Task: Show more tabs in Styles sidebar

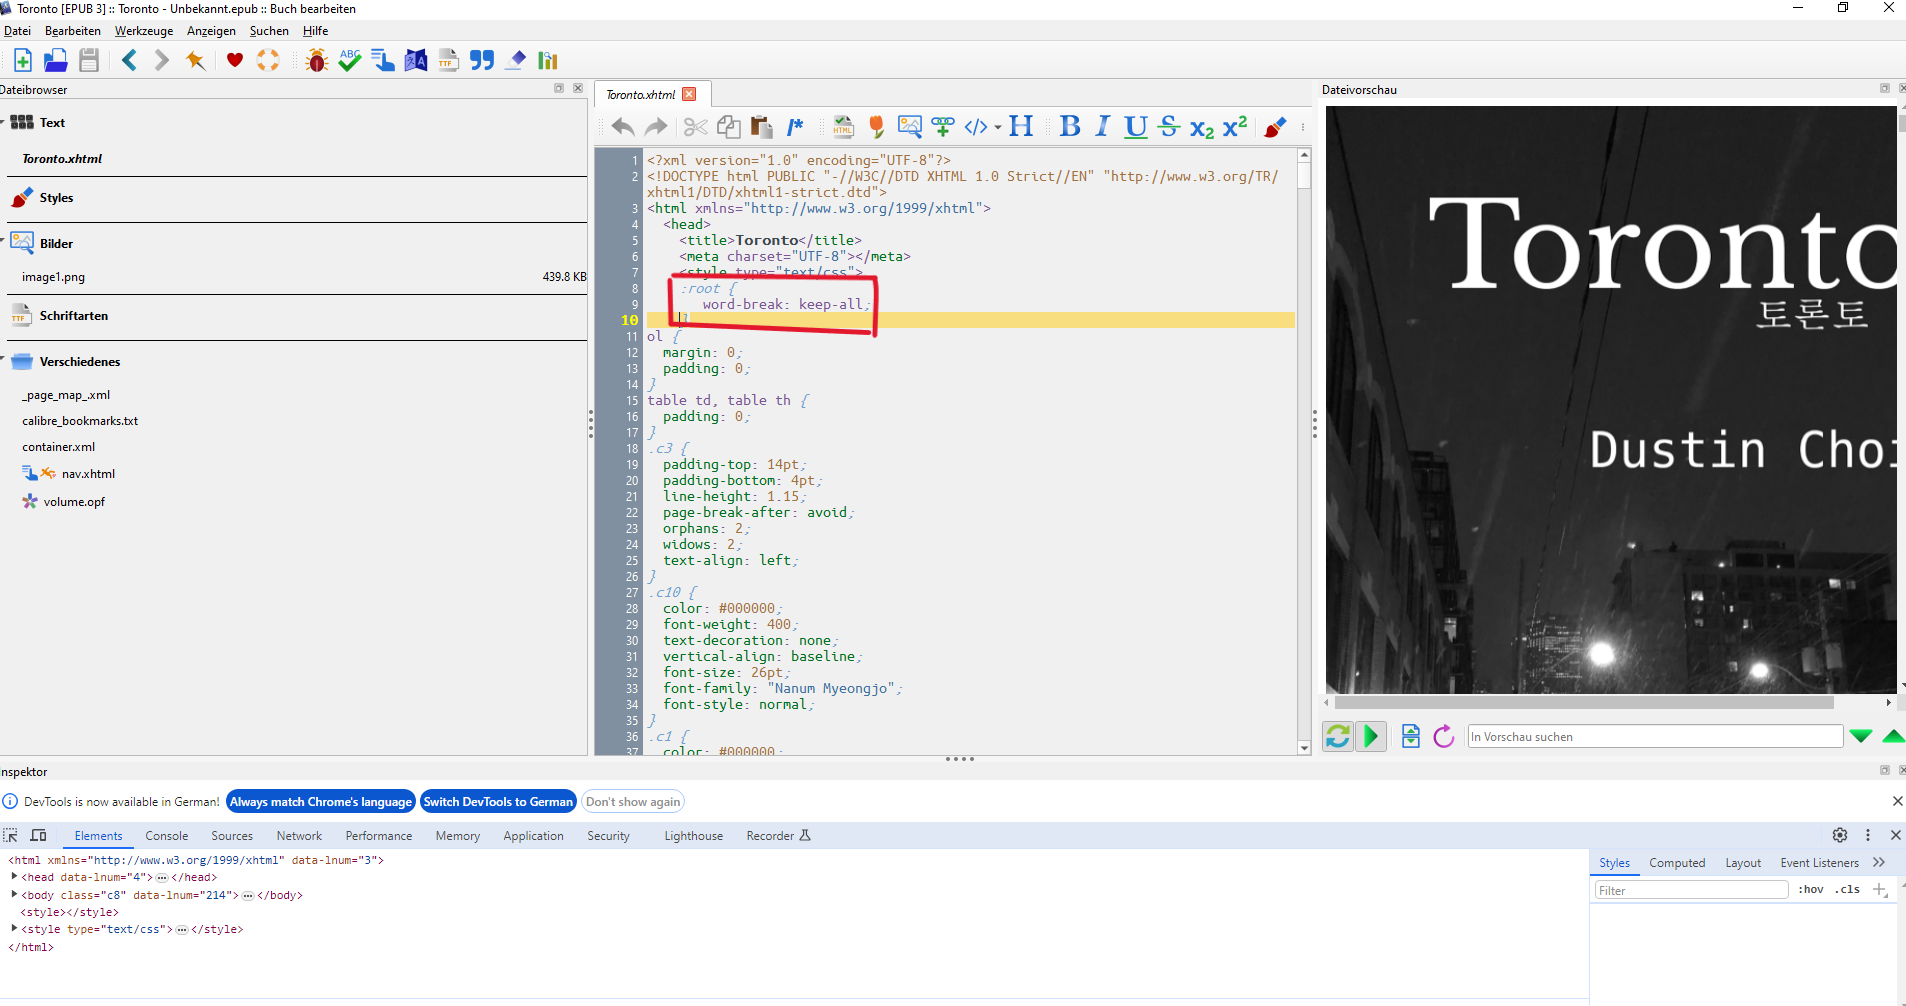Action: point(1879,862)
